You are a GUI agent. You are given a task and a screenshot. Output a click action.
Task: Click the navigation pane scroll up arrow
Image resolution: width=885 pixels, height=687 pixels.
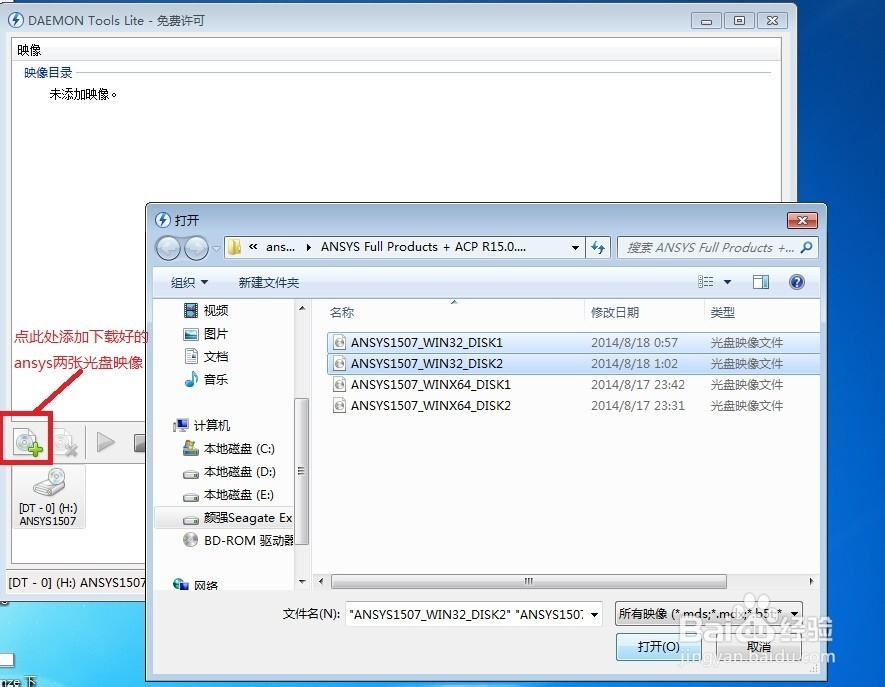tap(302, 308)
